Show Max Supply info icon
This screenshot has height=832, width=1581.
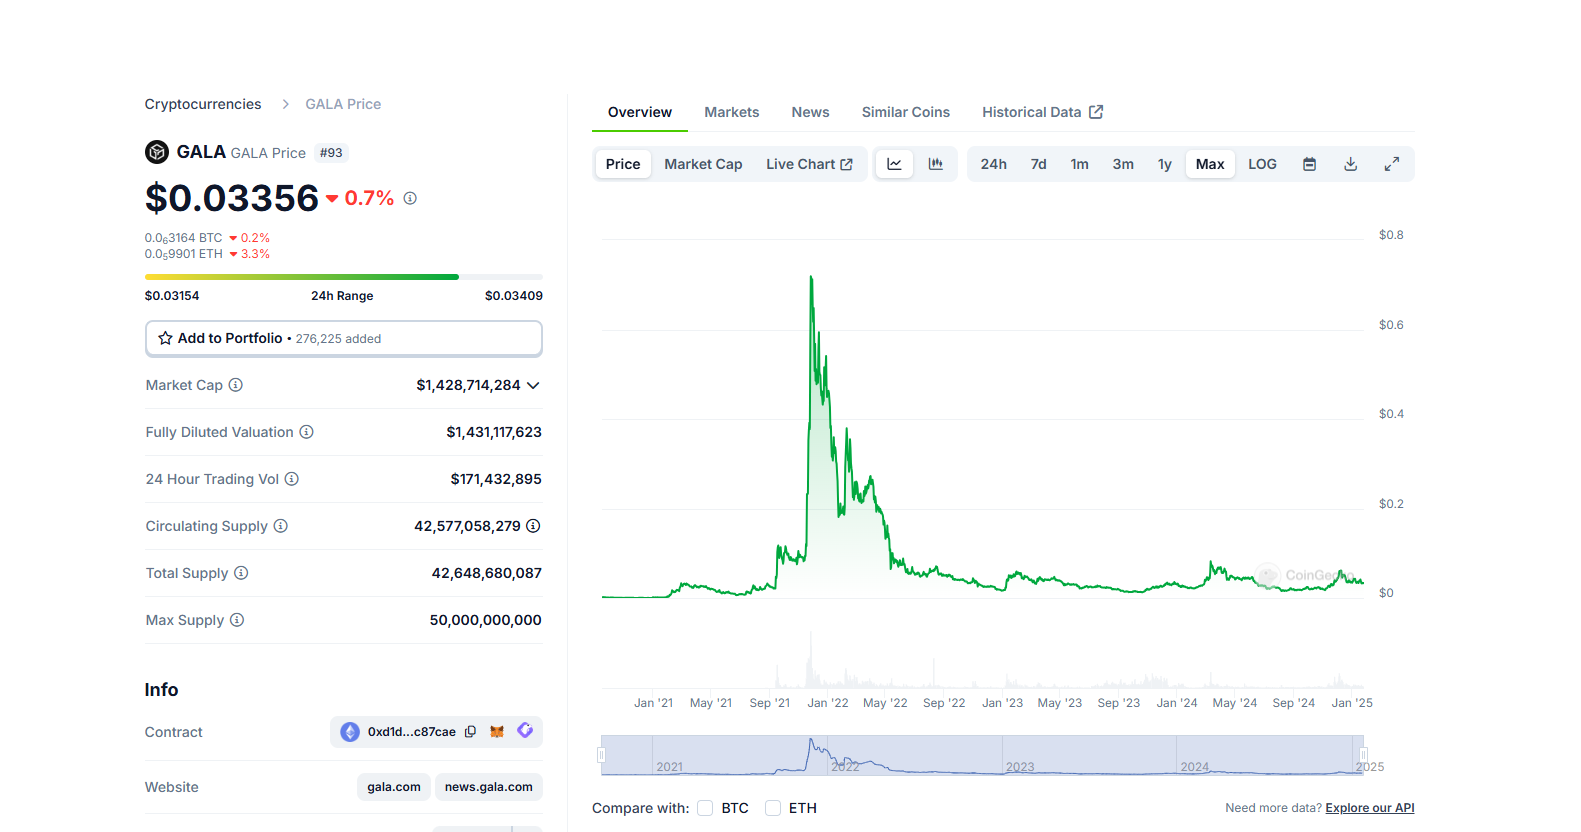click(x=237, y=620)
